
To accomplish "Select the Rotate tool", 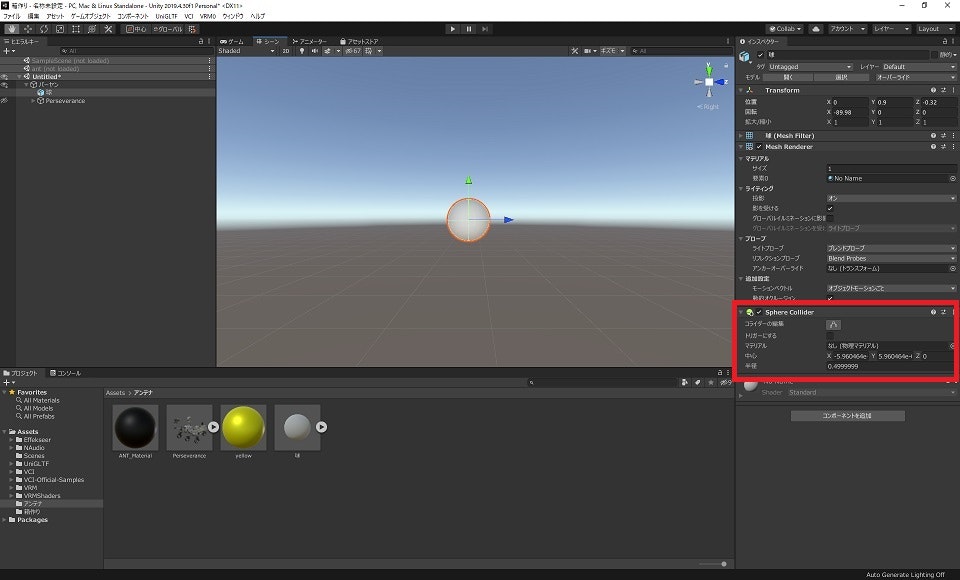I will click(44, 29).
